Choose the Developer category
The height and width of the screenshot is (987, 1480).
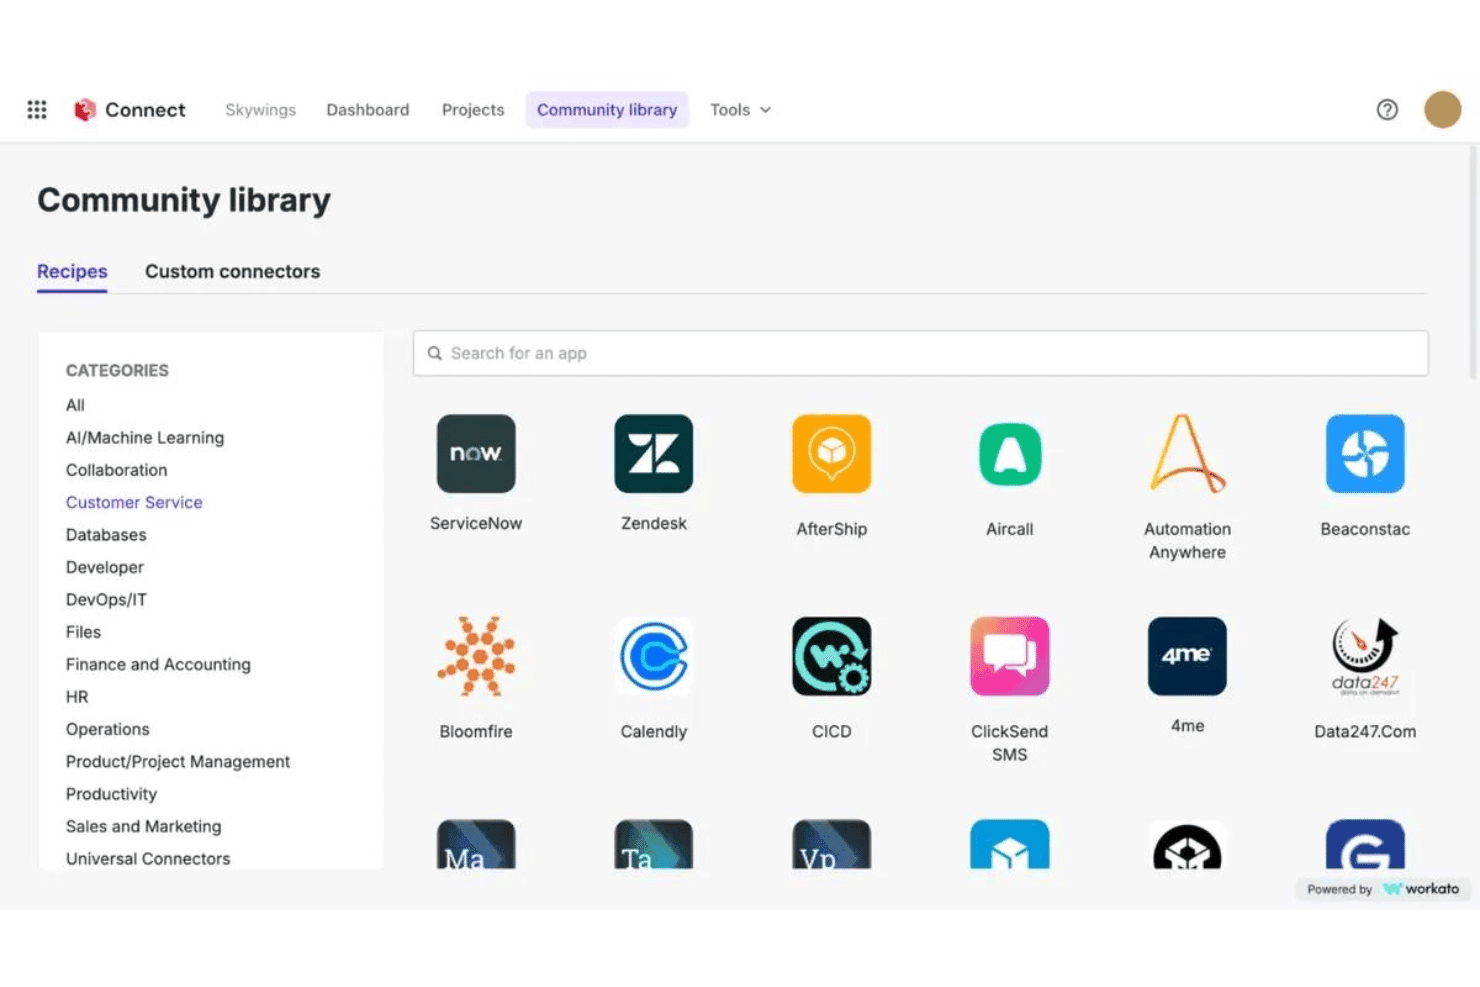point(105,567)
